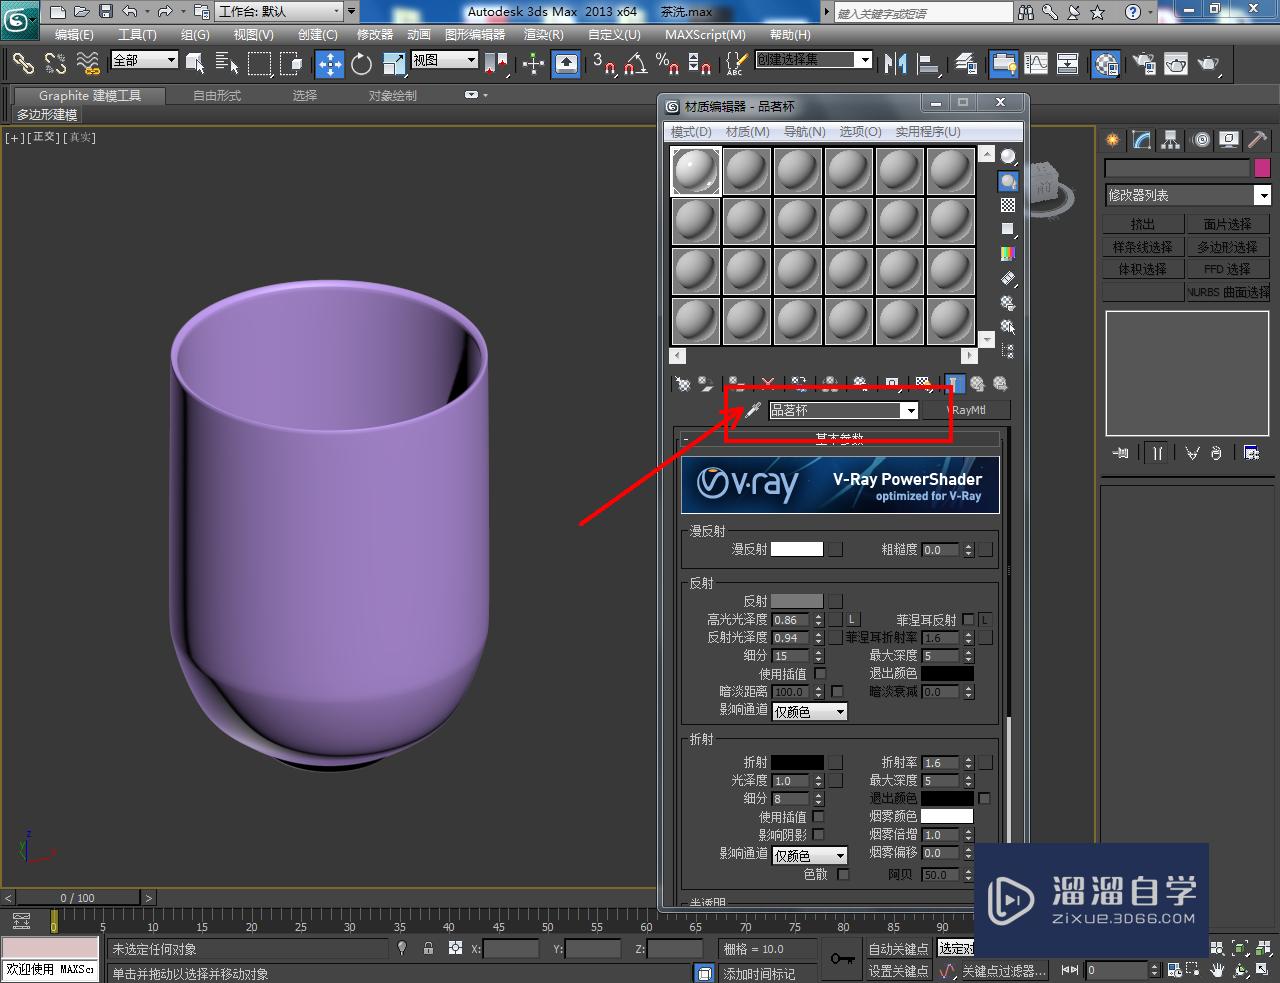
Task: Open reflection Affect channels 仅颜色 dropdown
Action: pos(810,712)
